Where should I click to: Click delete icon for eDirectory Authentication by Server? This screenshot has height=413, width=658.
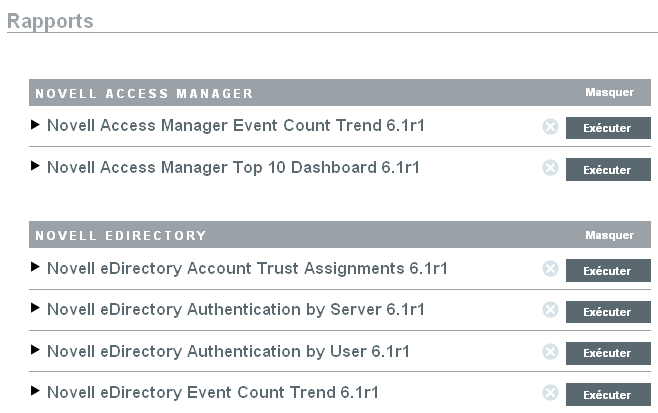(x=550, y=310)
